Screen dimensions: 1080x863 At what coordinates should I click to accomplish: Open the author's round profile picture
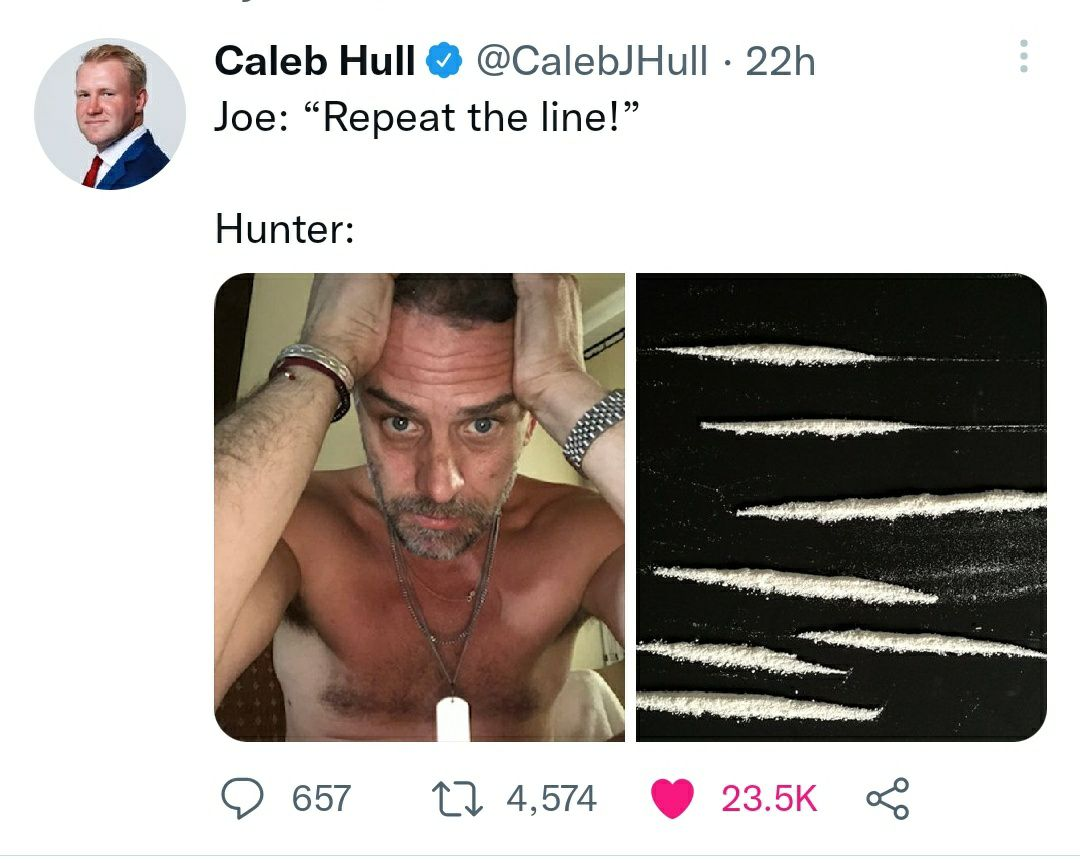110,114
